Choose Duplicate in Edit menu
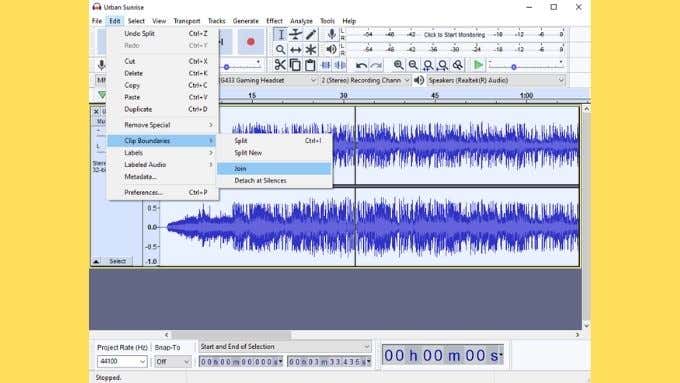This screenshot has height=383, width=680. pos(163,109)
